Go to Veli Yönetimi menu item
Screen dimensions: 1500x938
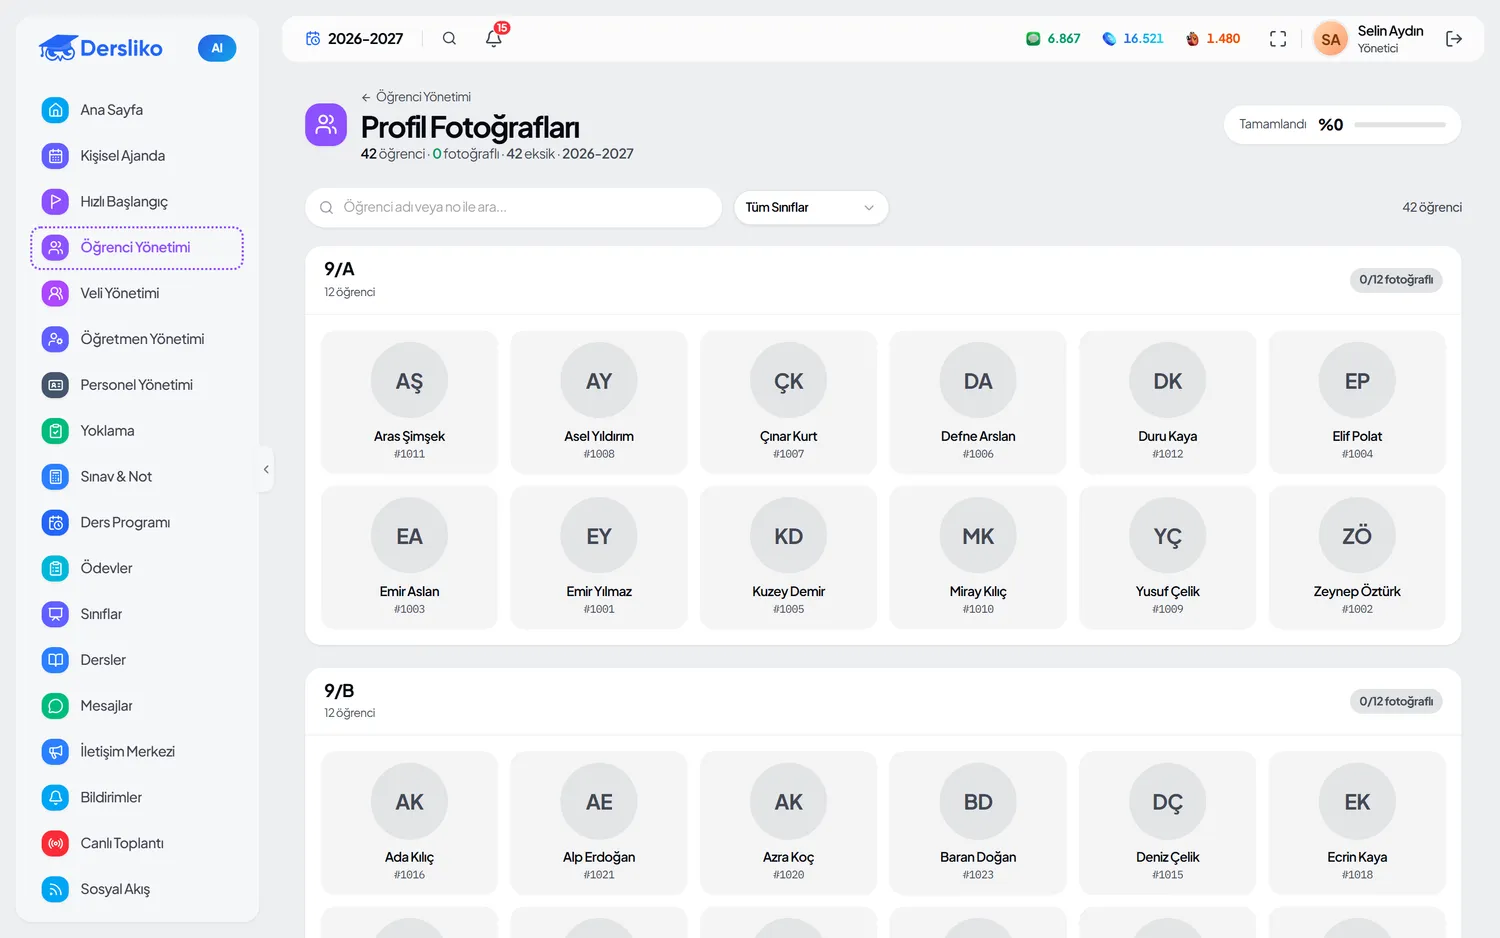pos(137,294)
